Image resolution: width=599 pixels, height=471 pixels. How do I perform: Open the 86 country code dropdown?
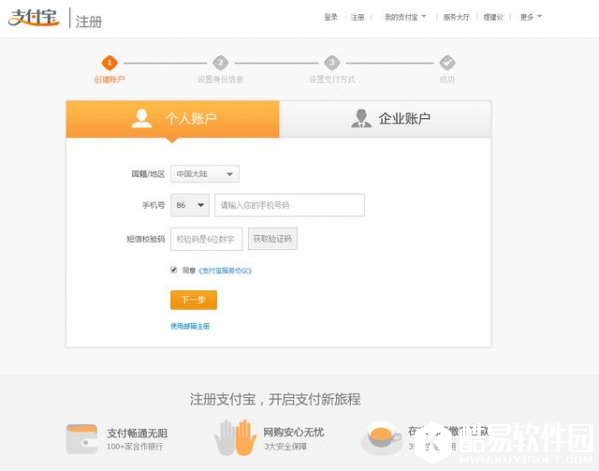pos(190,205)
